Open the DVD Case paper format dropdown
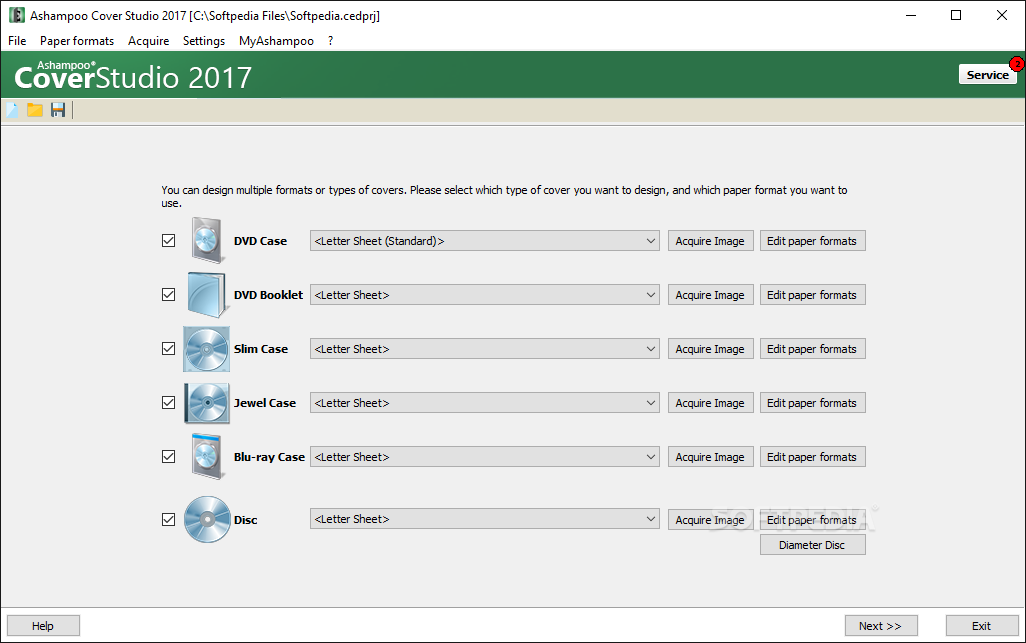This screenshot has width=1026, height=643. tap(484, 241)
